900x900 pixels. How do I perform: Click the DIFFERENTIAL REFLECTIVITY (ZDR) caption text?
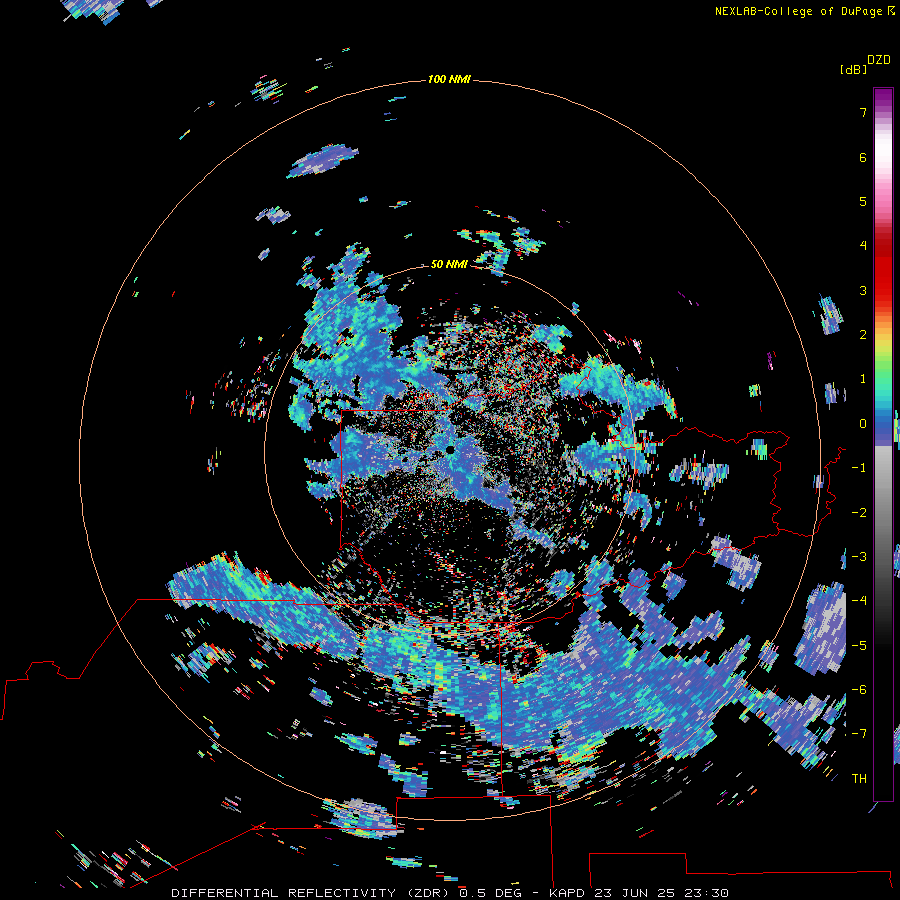point(312,893)
